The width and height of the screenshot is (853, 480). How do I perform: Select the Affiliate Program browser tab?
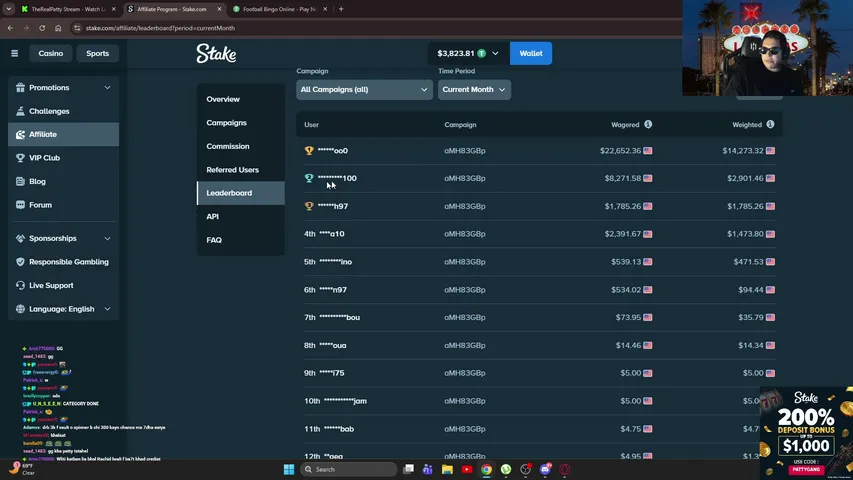click(174, 9)
